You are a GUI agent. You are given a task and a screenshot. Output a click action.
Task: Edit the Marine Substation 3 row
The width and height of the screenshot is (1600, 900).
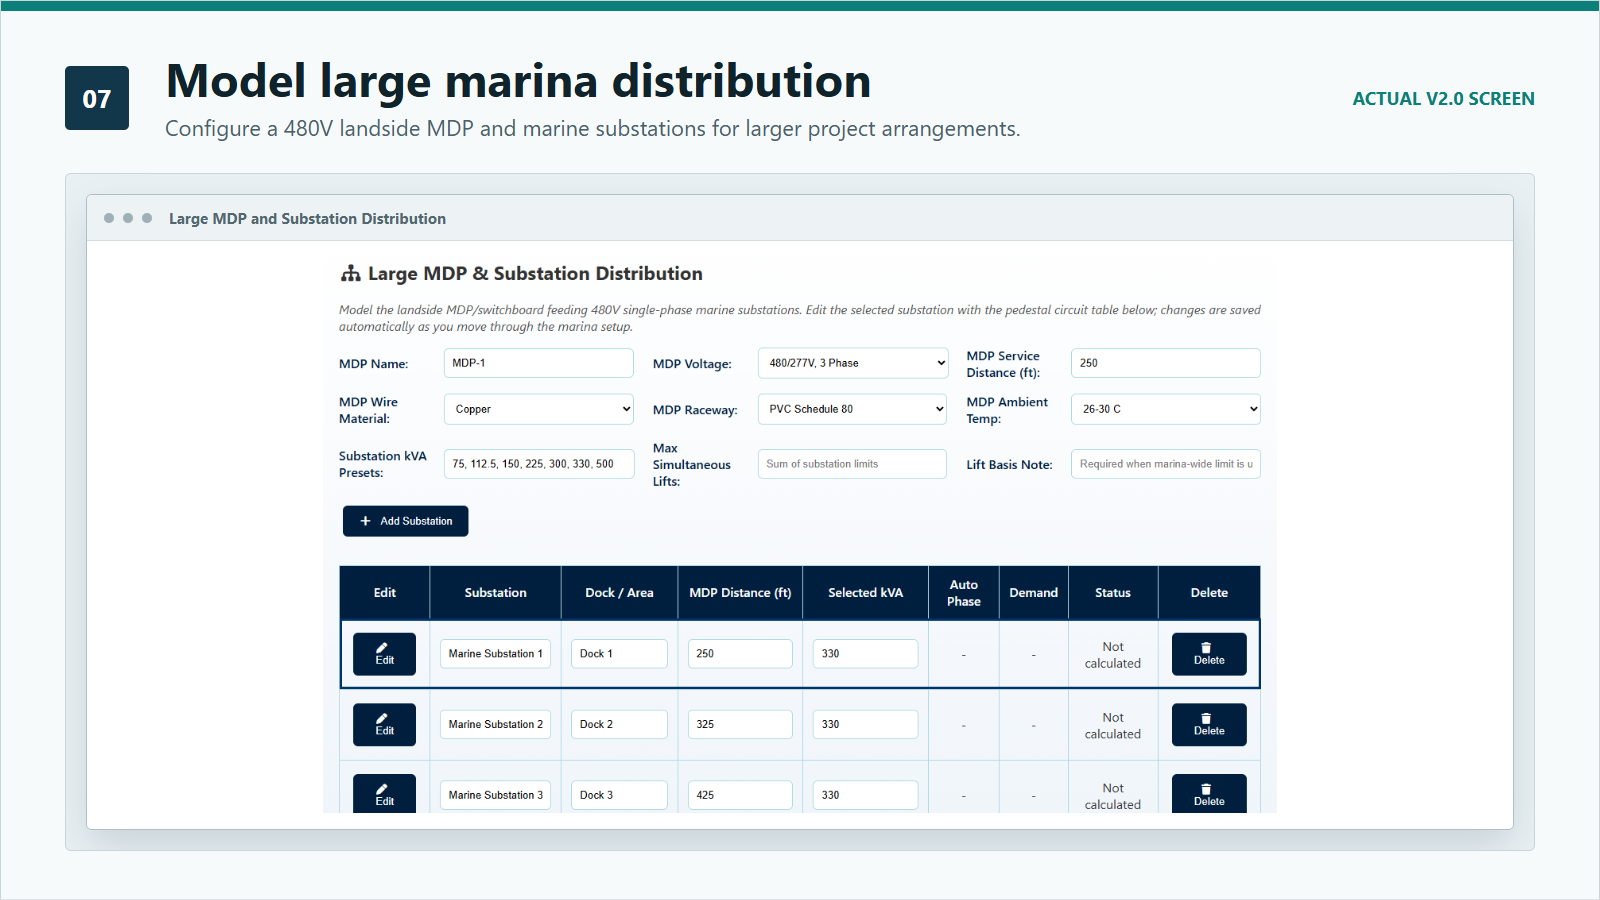(x=384, y=794)
